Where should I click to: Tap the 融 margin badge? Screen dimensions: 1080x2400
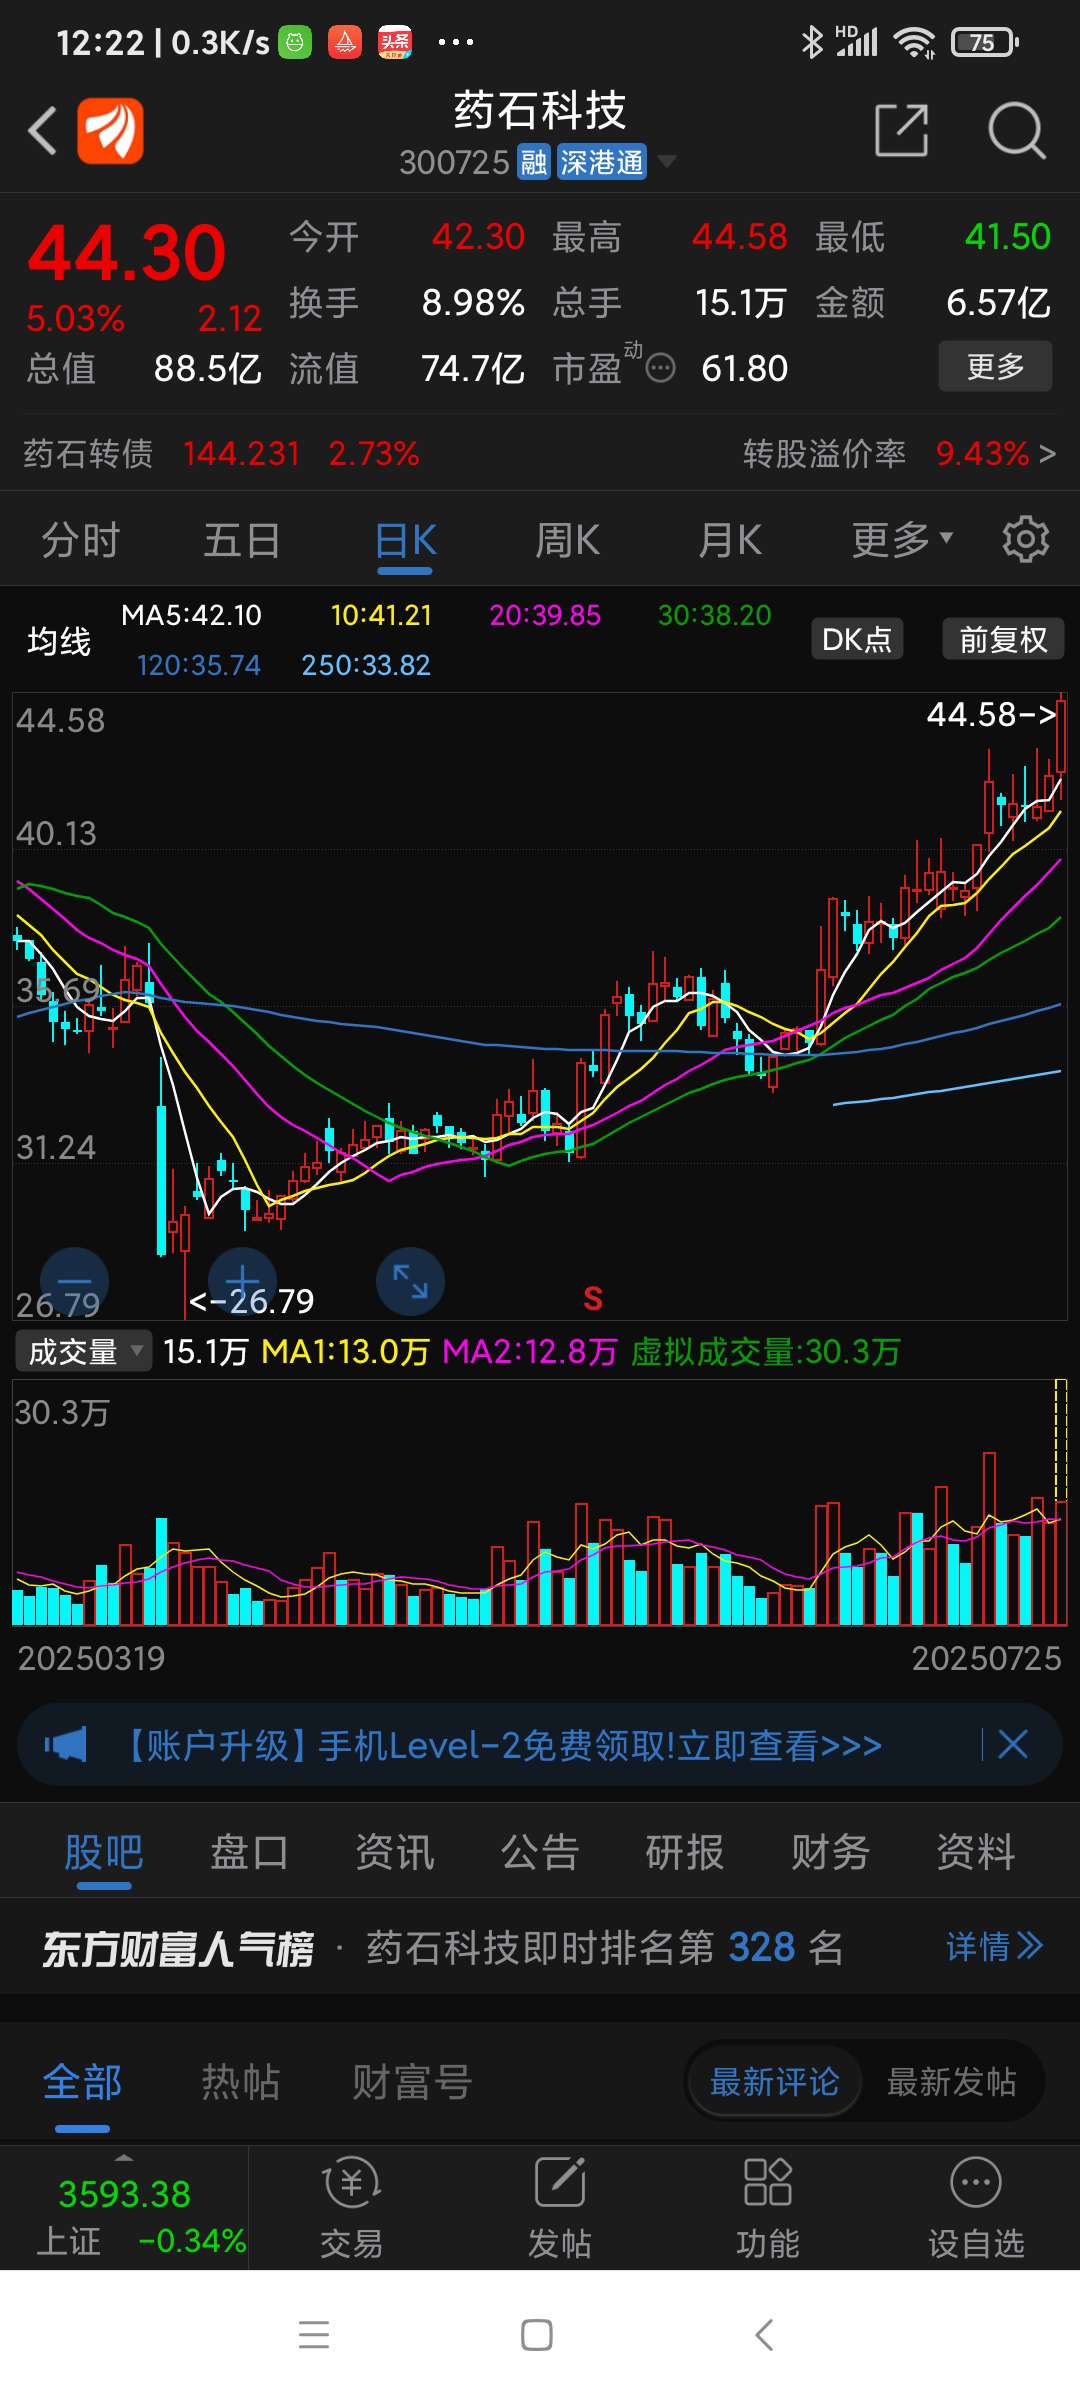(534, 162)
